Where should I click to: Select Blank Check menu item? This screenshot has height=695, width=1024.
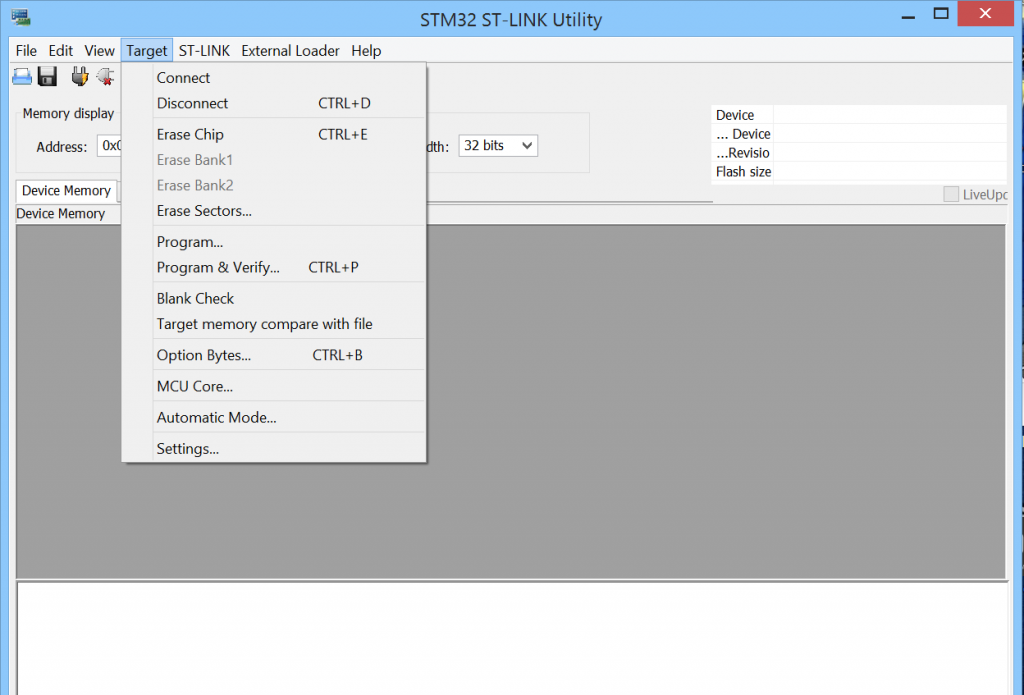point(274,299)
